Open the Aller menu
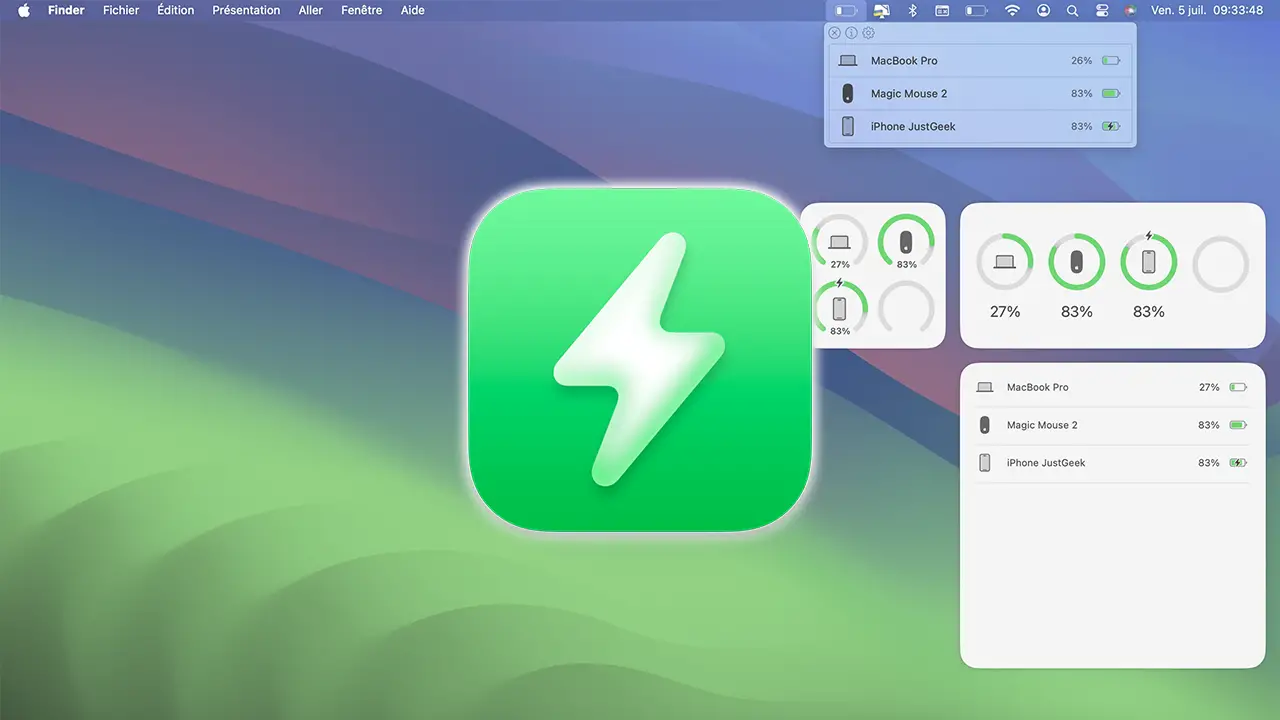 310,10
